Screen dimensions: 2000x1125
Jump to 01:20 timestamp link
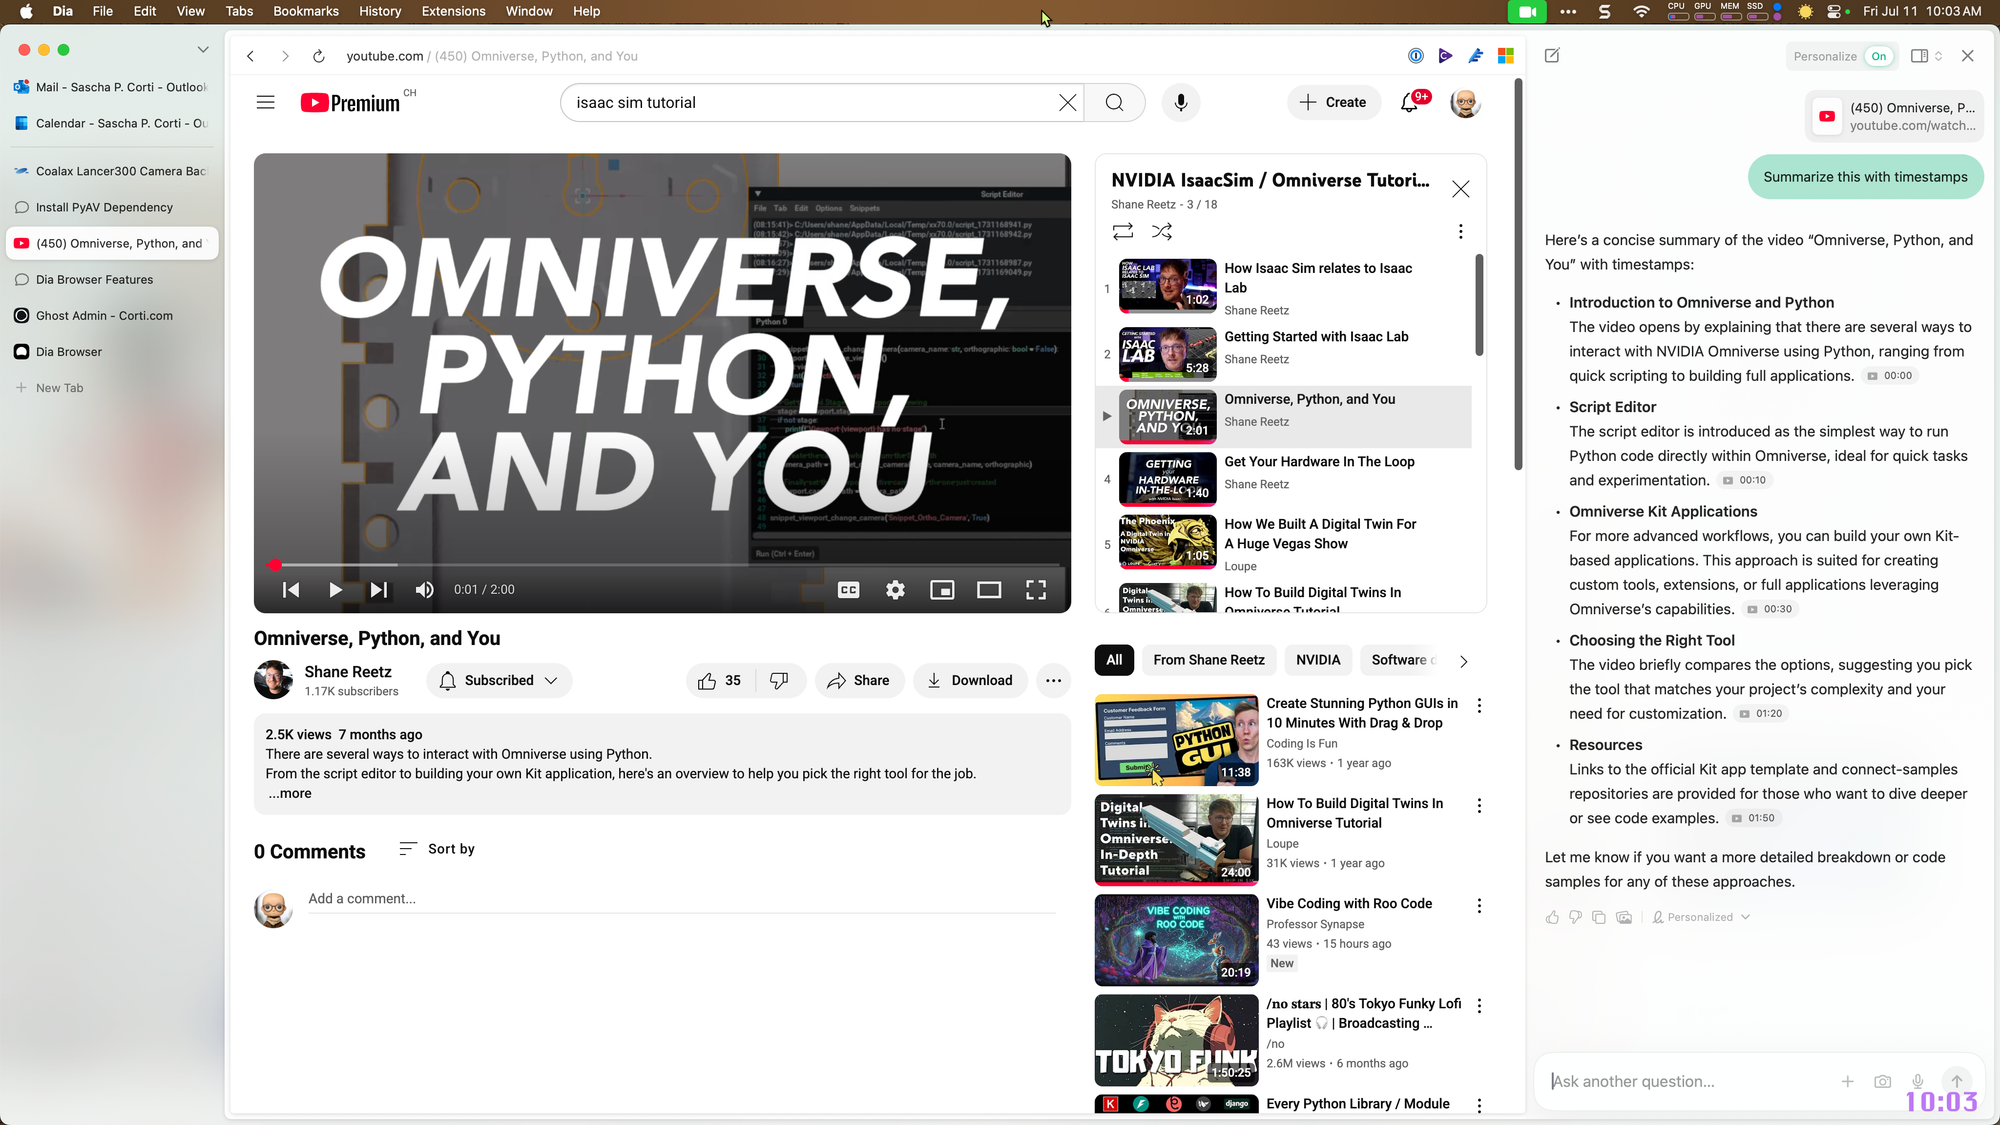[1761, 714]
